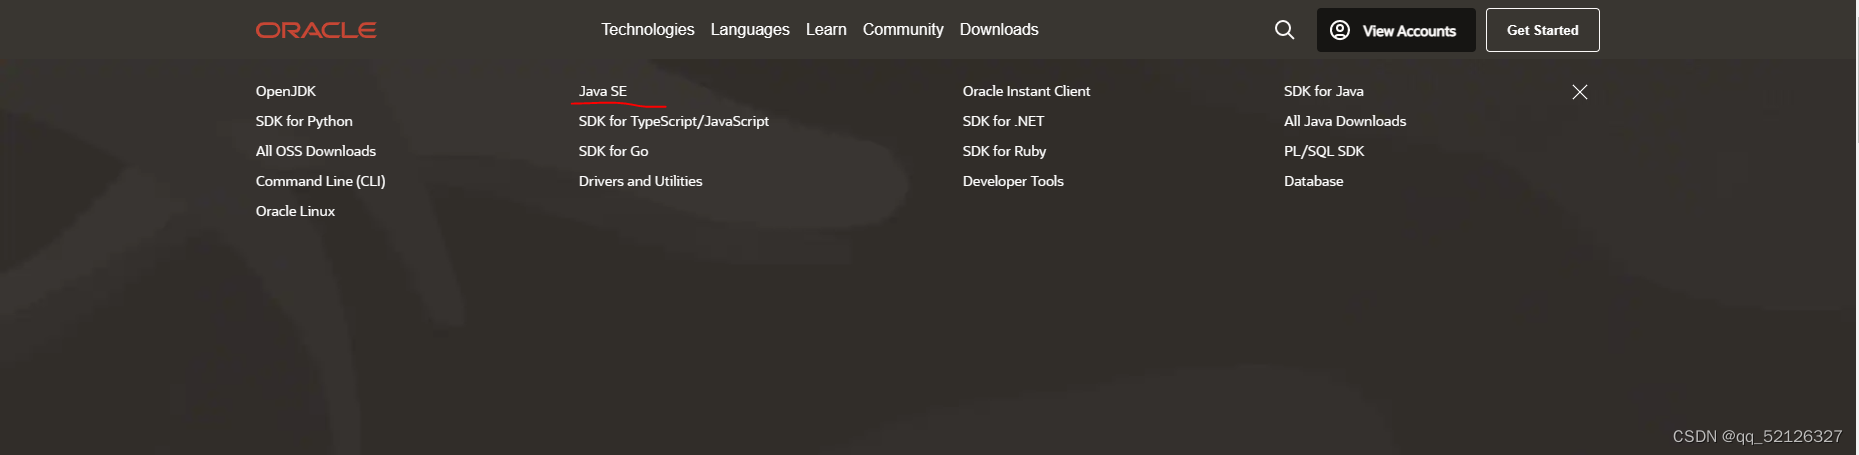Open the Oracle Linux link
1859x455 pixels.
tap(295, 211)
